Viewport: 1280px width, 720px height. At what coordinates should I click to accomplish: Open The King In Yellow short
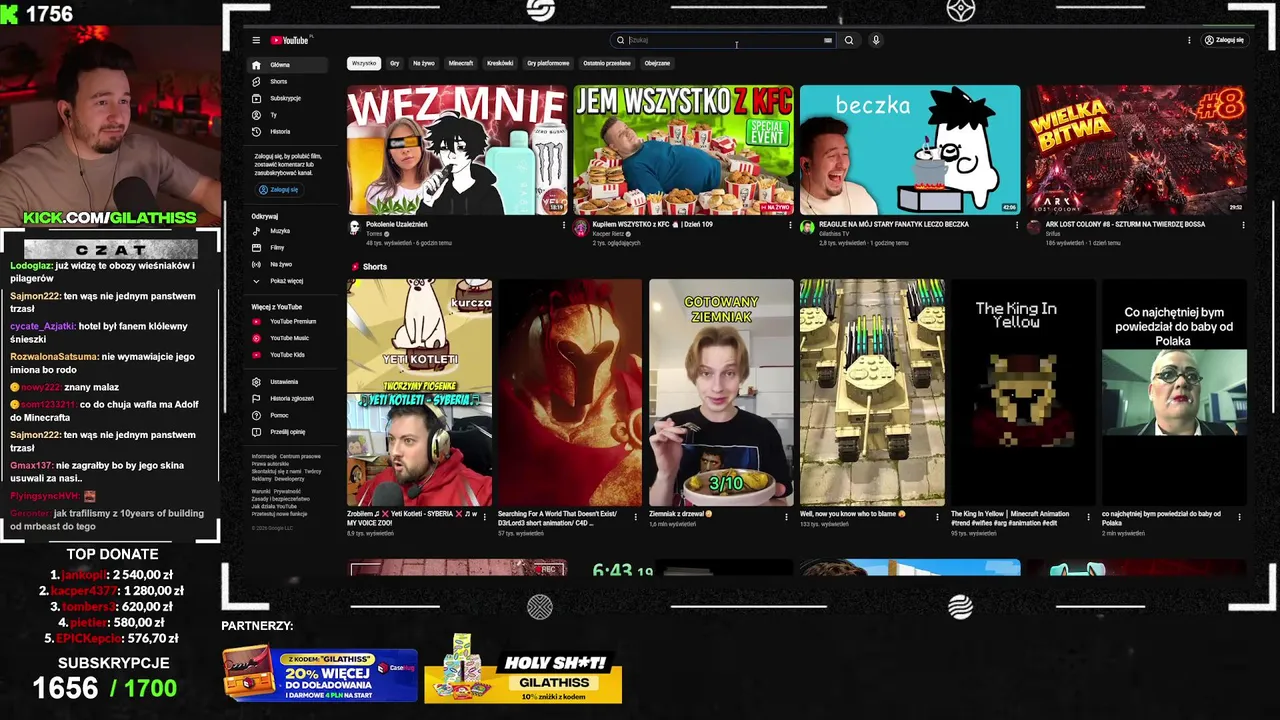[x=1023, y=393]
